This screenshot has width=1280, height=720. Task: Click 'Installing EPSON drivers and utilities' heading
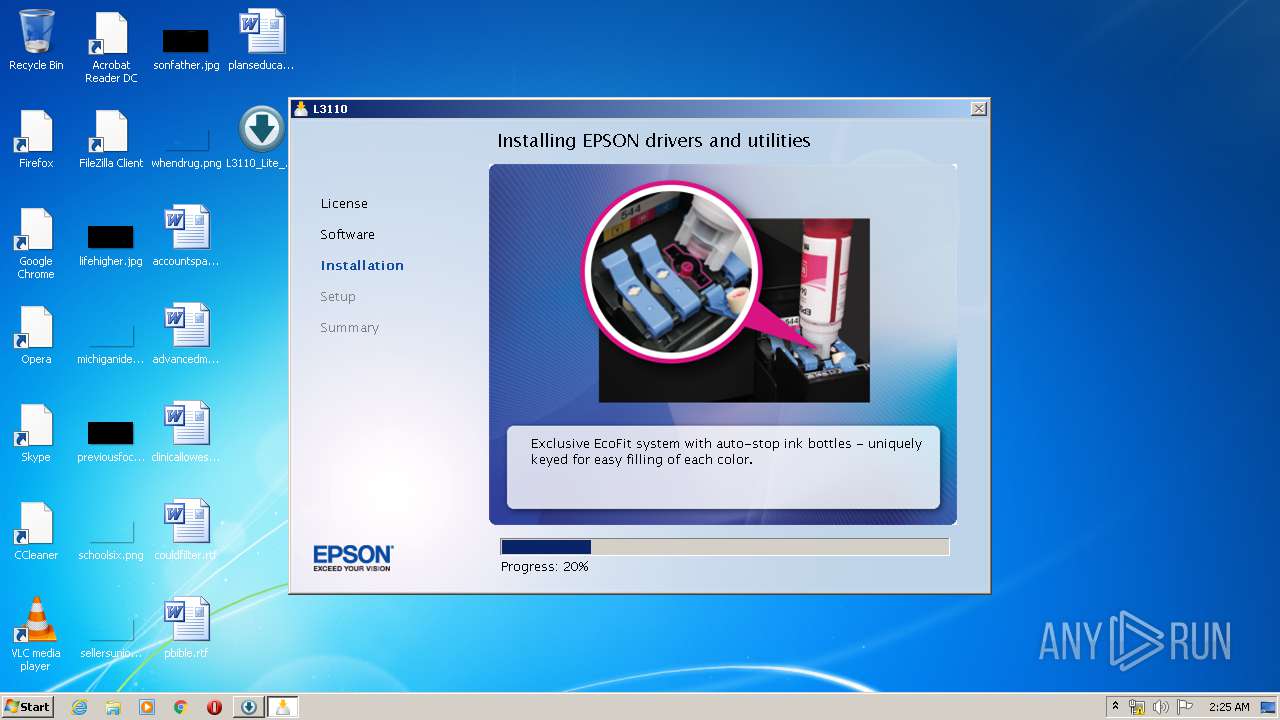[654, 141]
